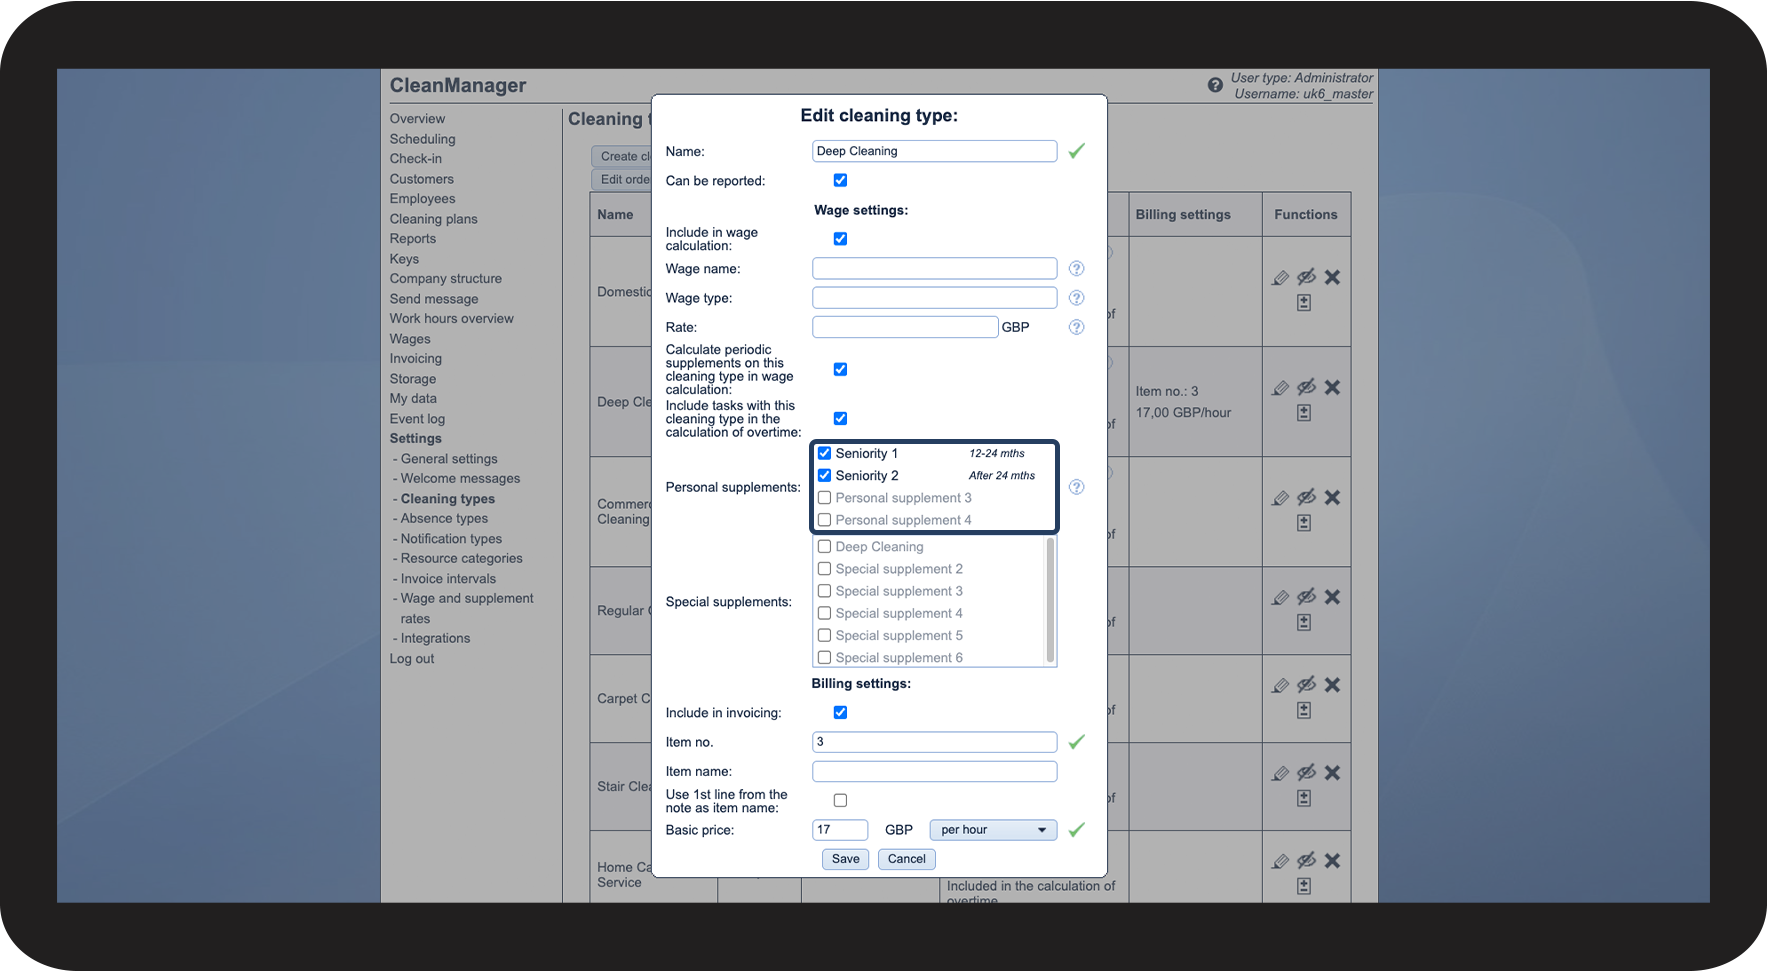Check Use 1st line from note option

[840, 800]
